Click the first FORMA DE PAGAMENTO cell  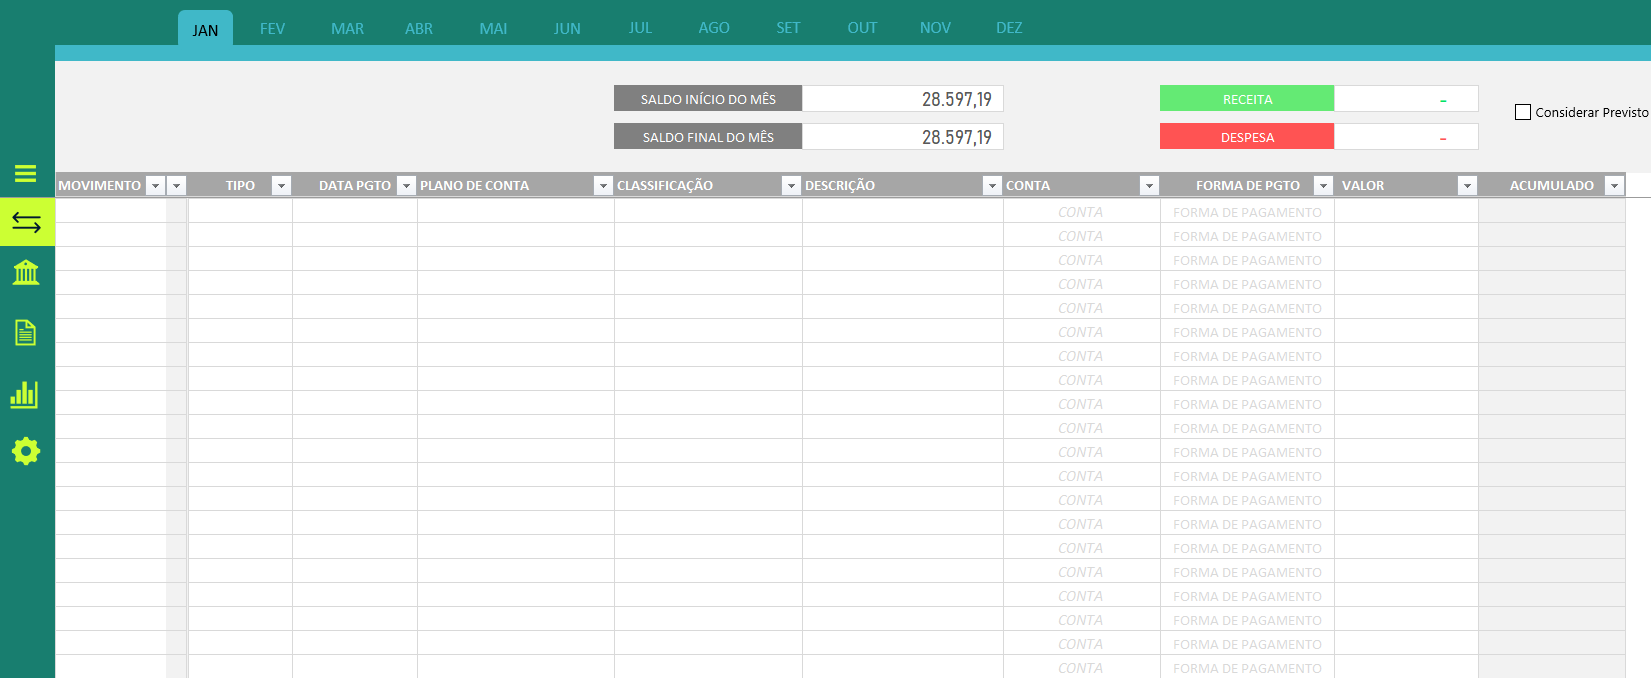1247,212
